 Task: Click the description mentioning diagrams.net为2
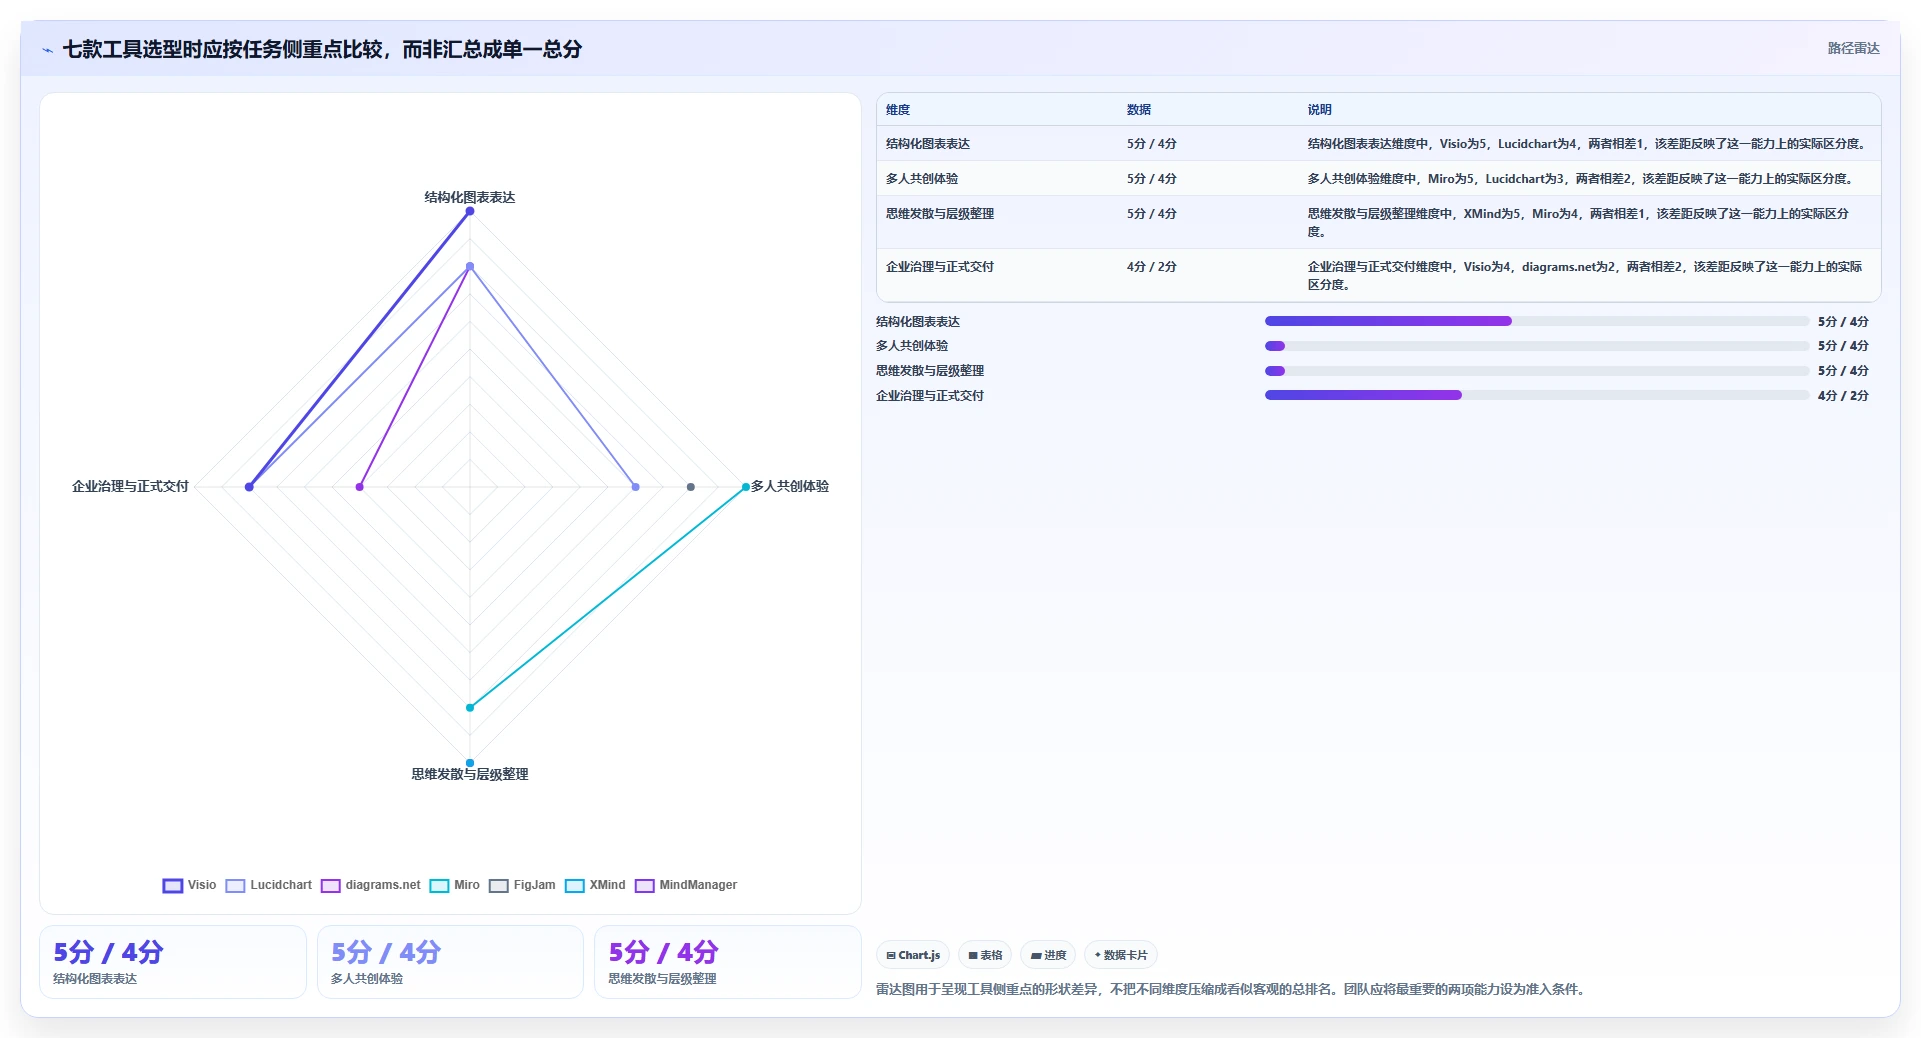[1585, 276]
